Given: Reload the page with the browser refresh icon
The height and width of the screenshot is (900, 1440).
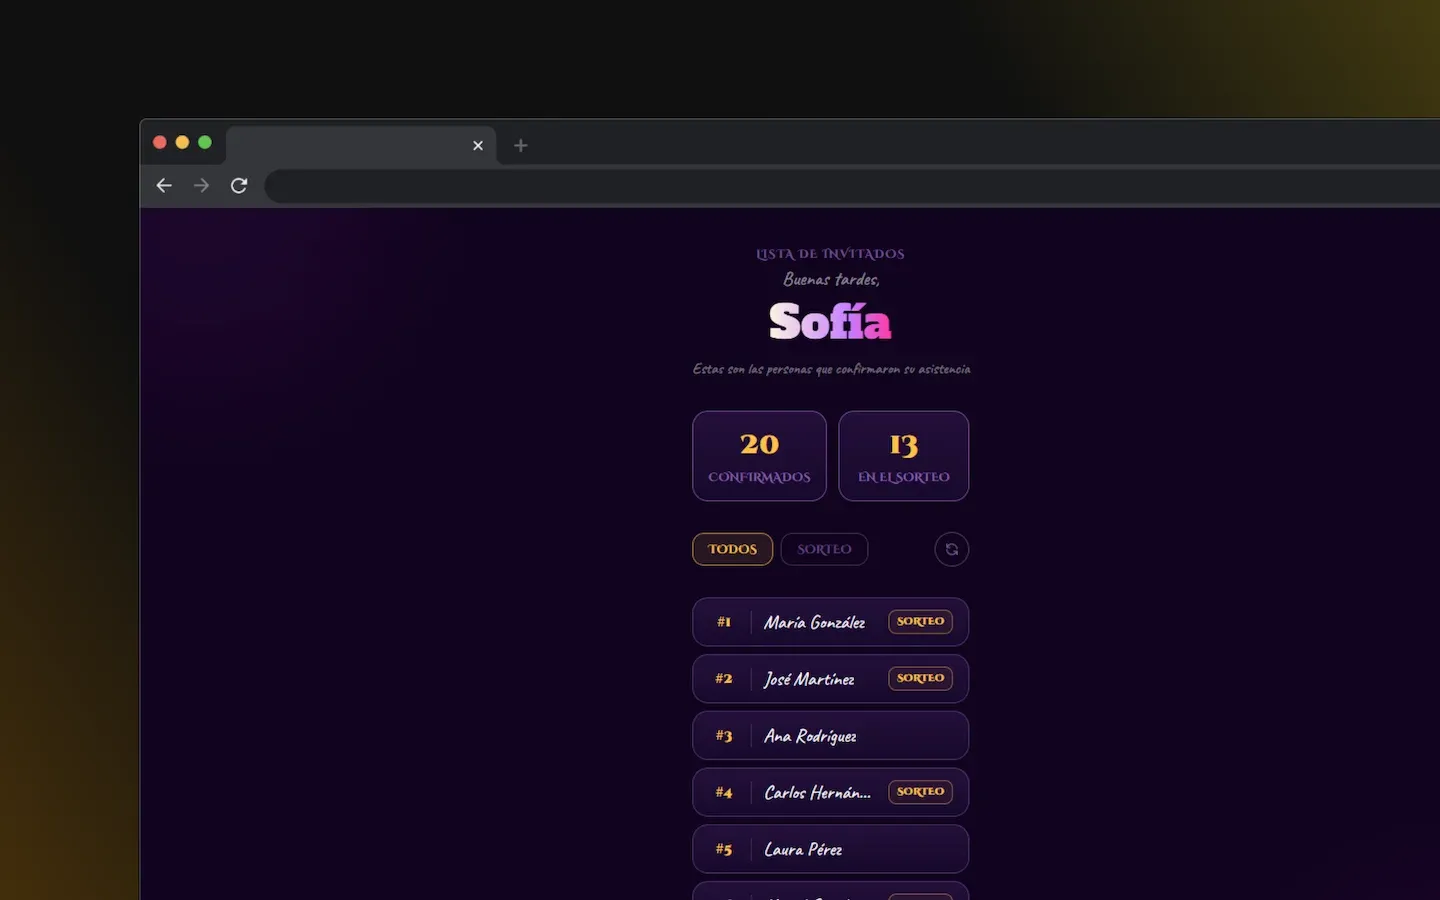Looking at the screenshot, I should click(x=239, y=186).
